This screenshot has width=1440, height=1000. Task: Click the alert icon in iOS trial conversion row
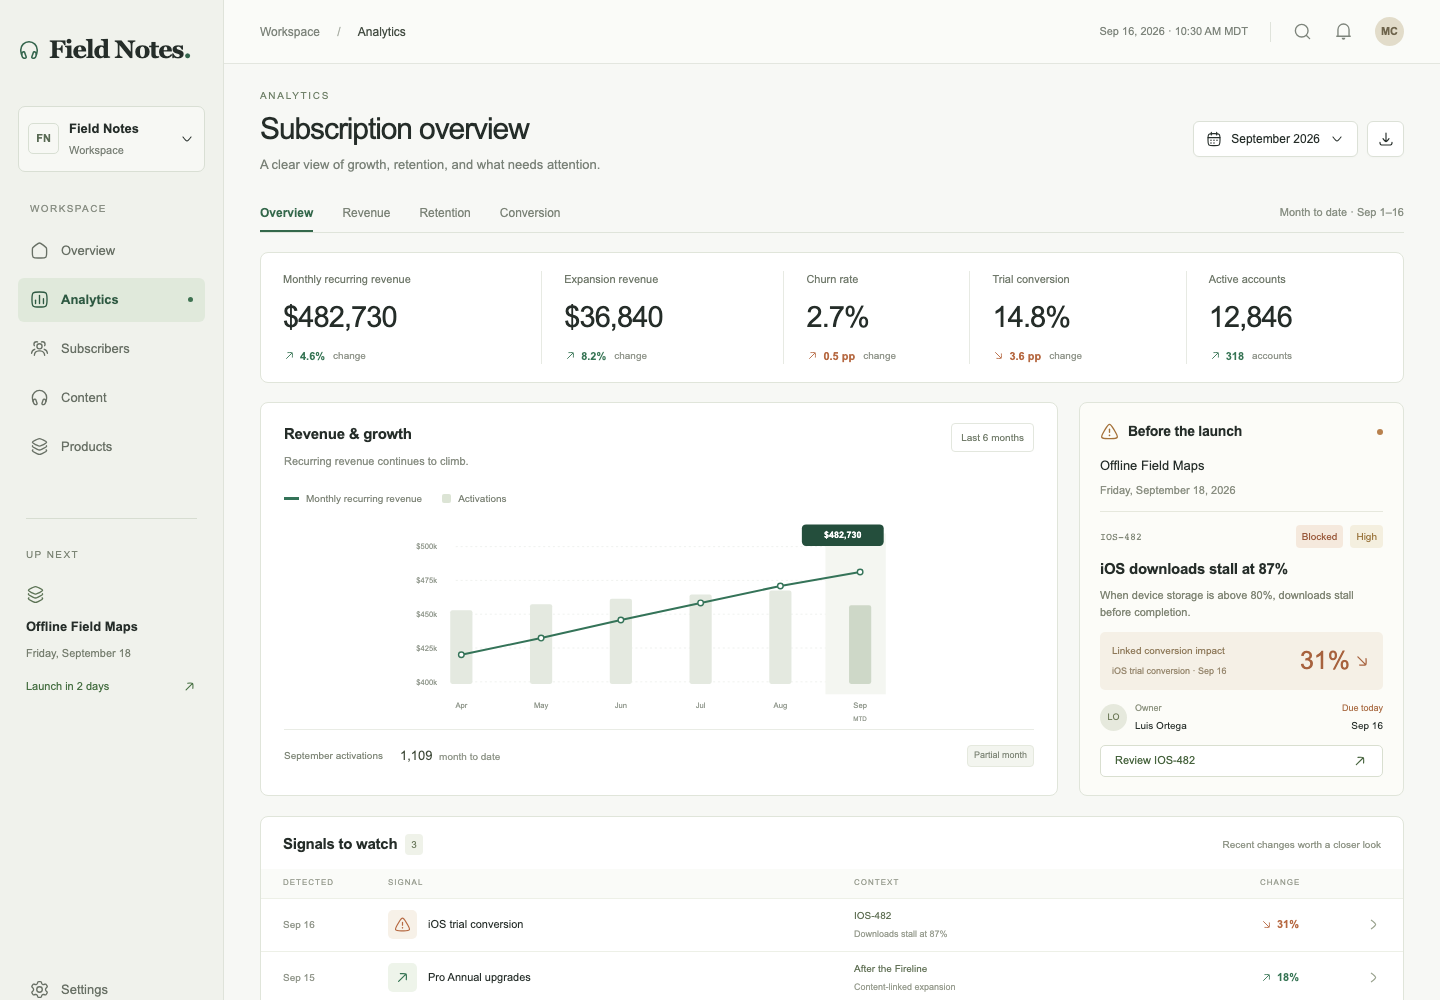point(402,924)
